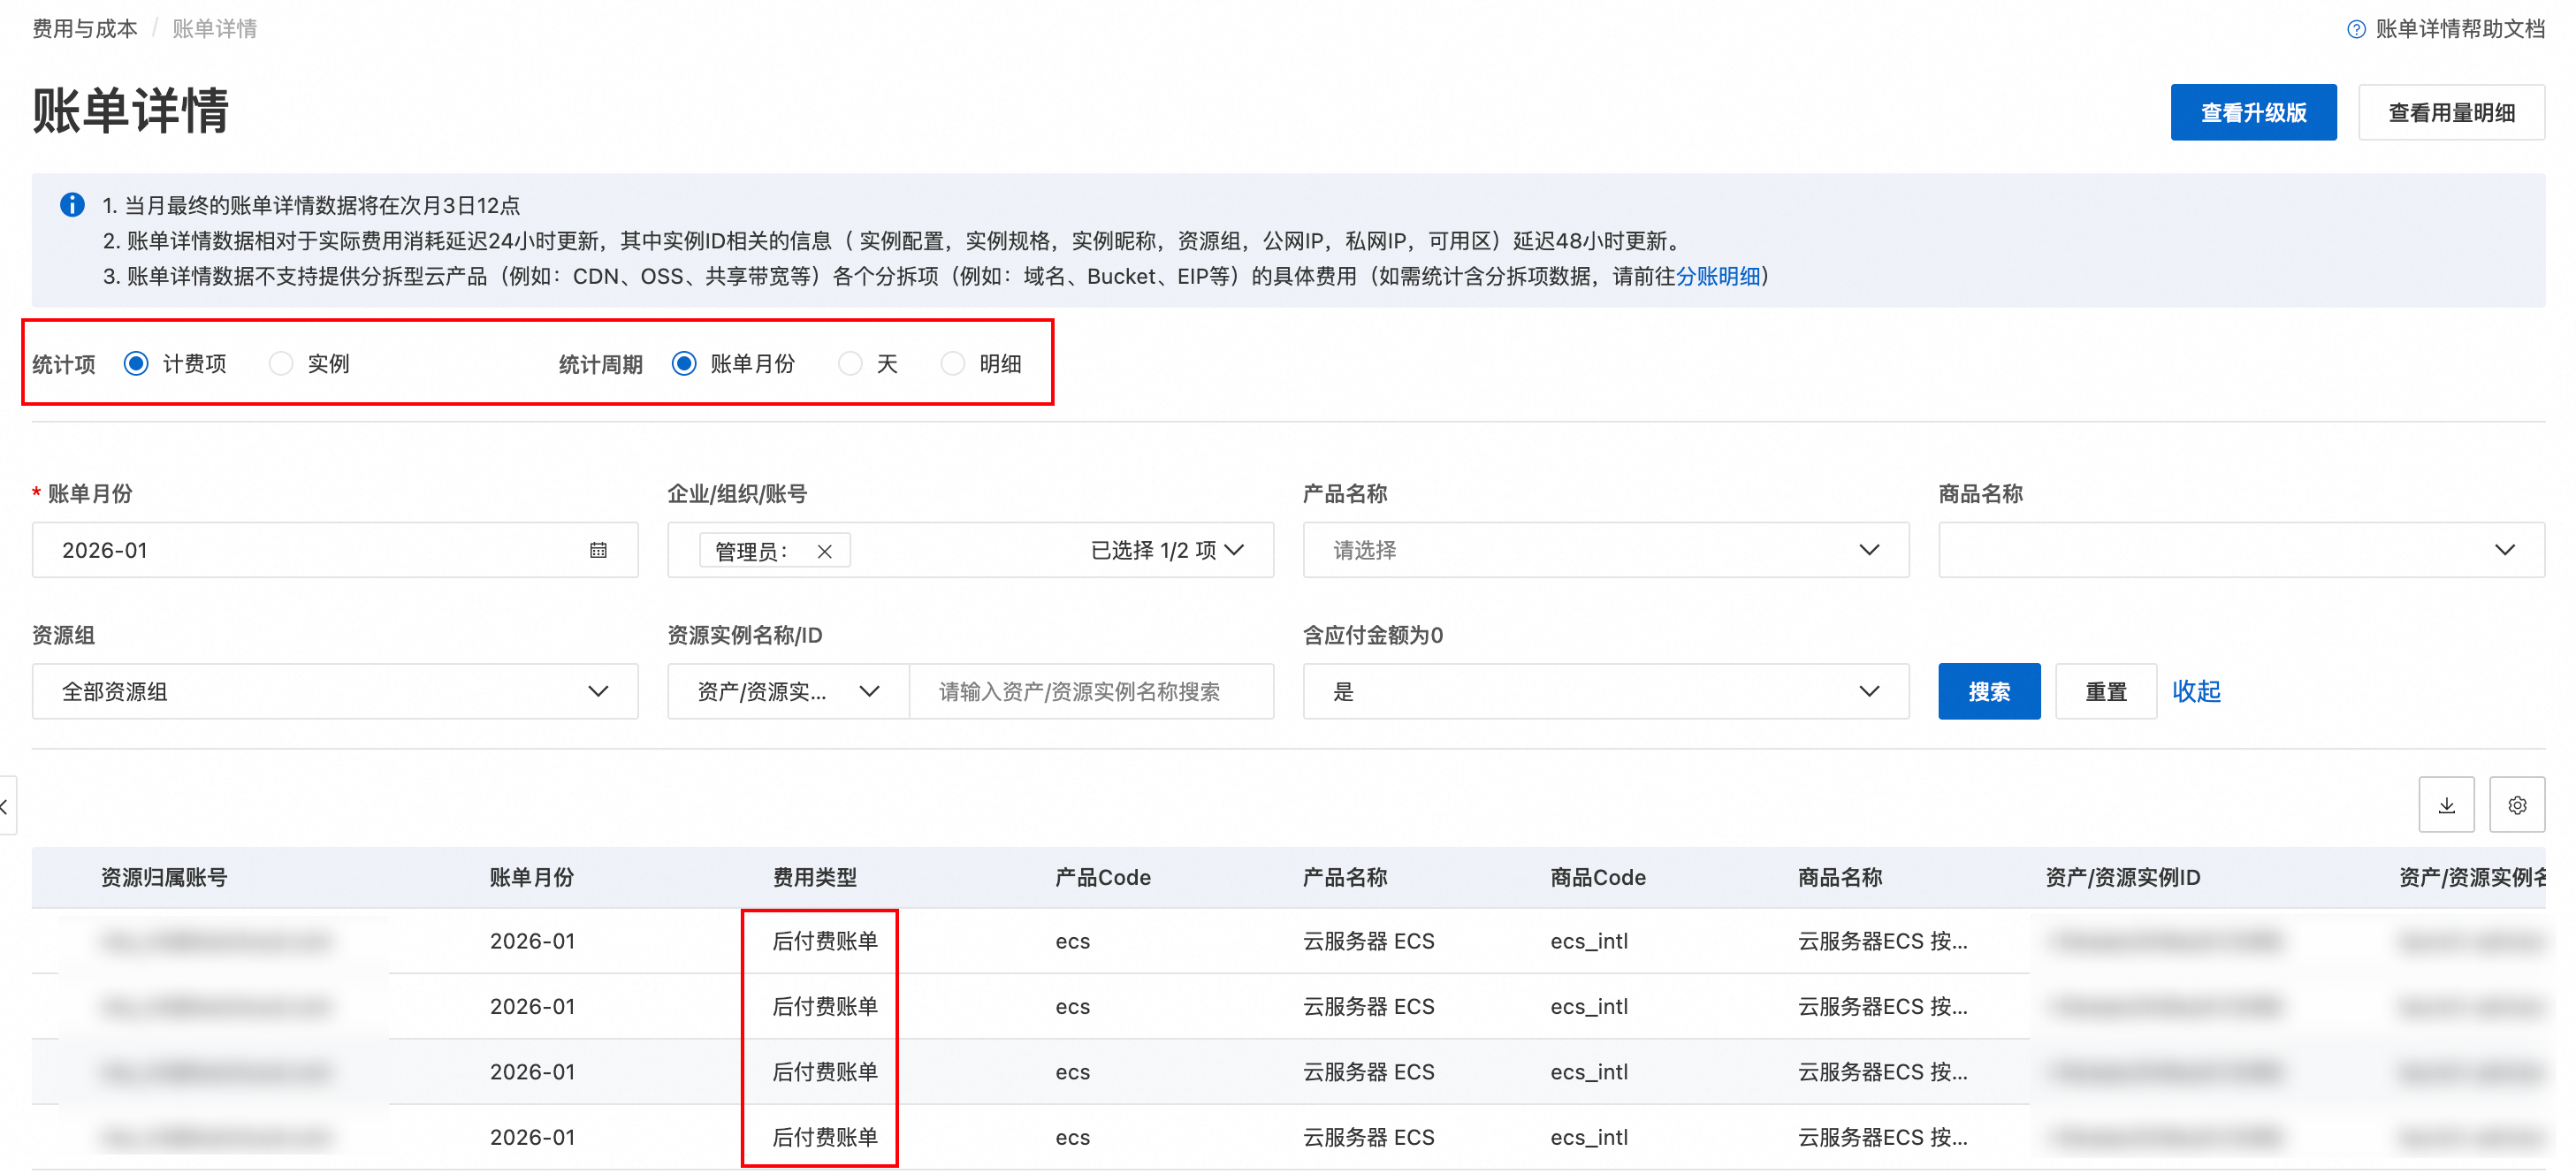Screen dimensions: 2576x1174
Task: Open the 产品名称 dropdown
Action: [x=1605, y=550]
